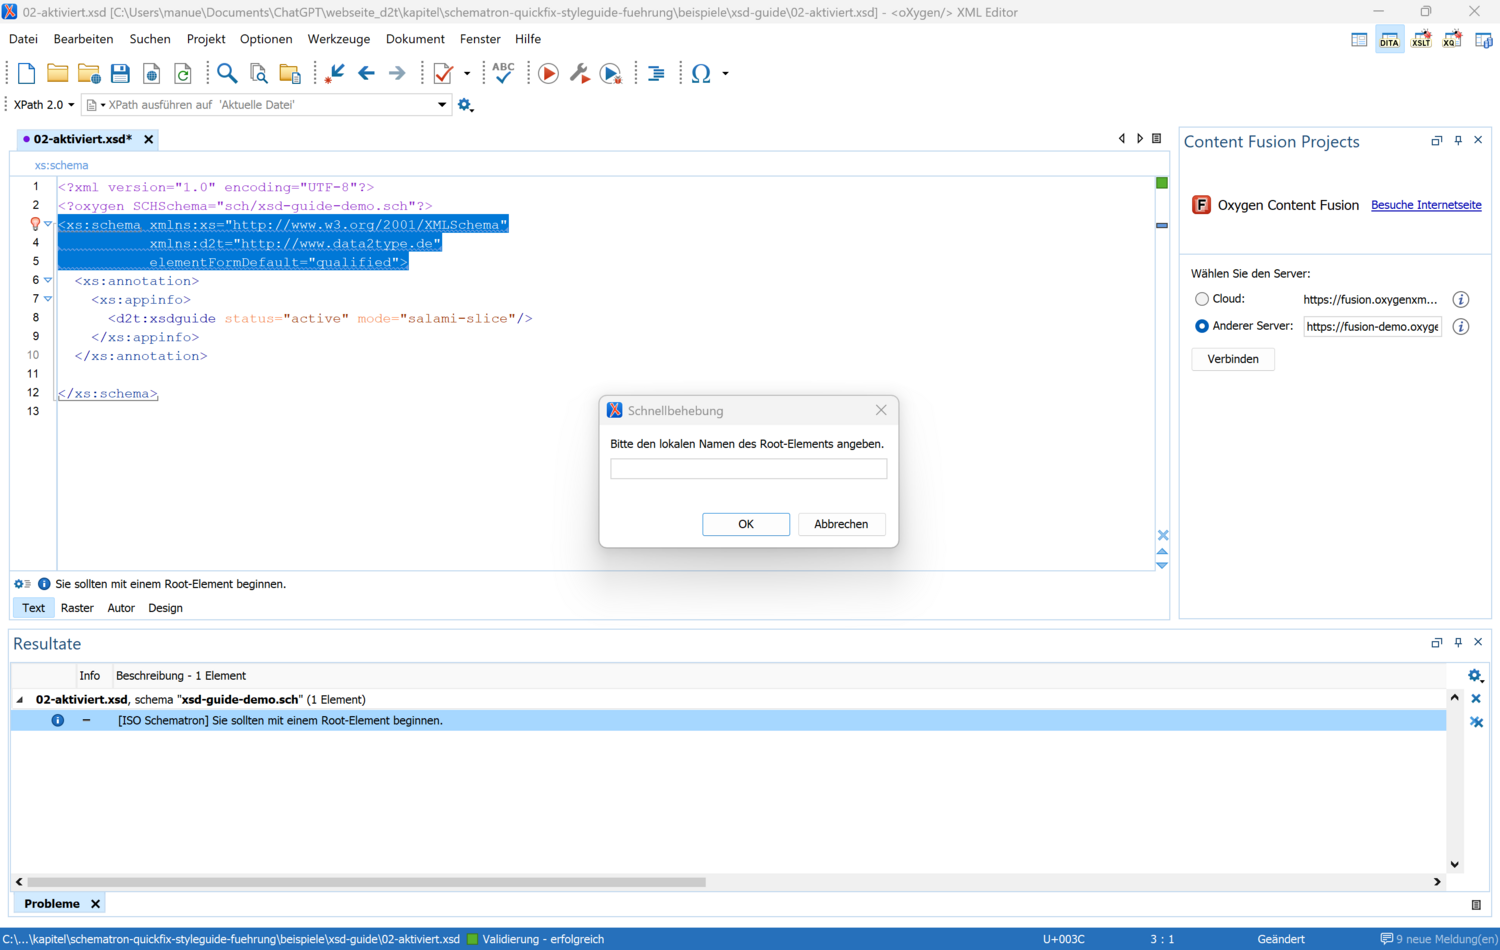This screenshot has width=1500, height=950.
Task: Collapse the 02-aktiviert.xsd results tree node
Action: pyautogui.click(x=20, y=700)
